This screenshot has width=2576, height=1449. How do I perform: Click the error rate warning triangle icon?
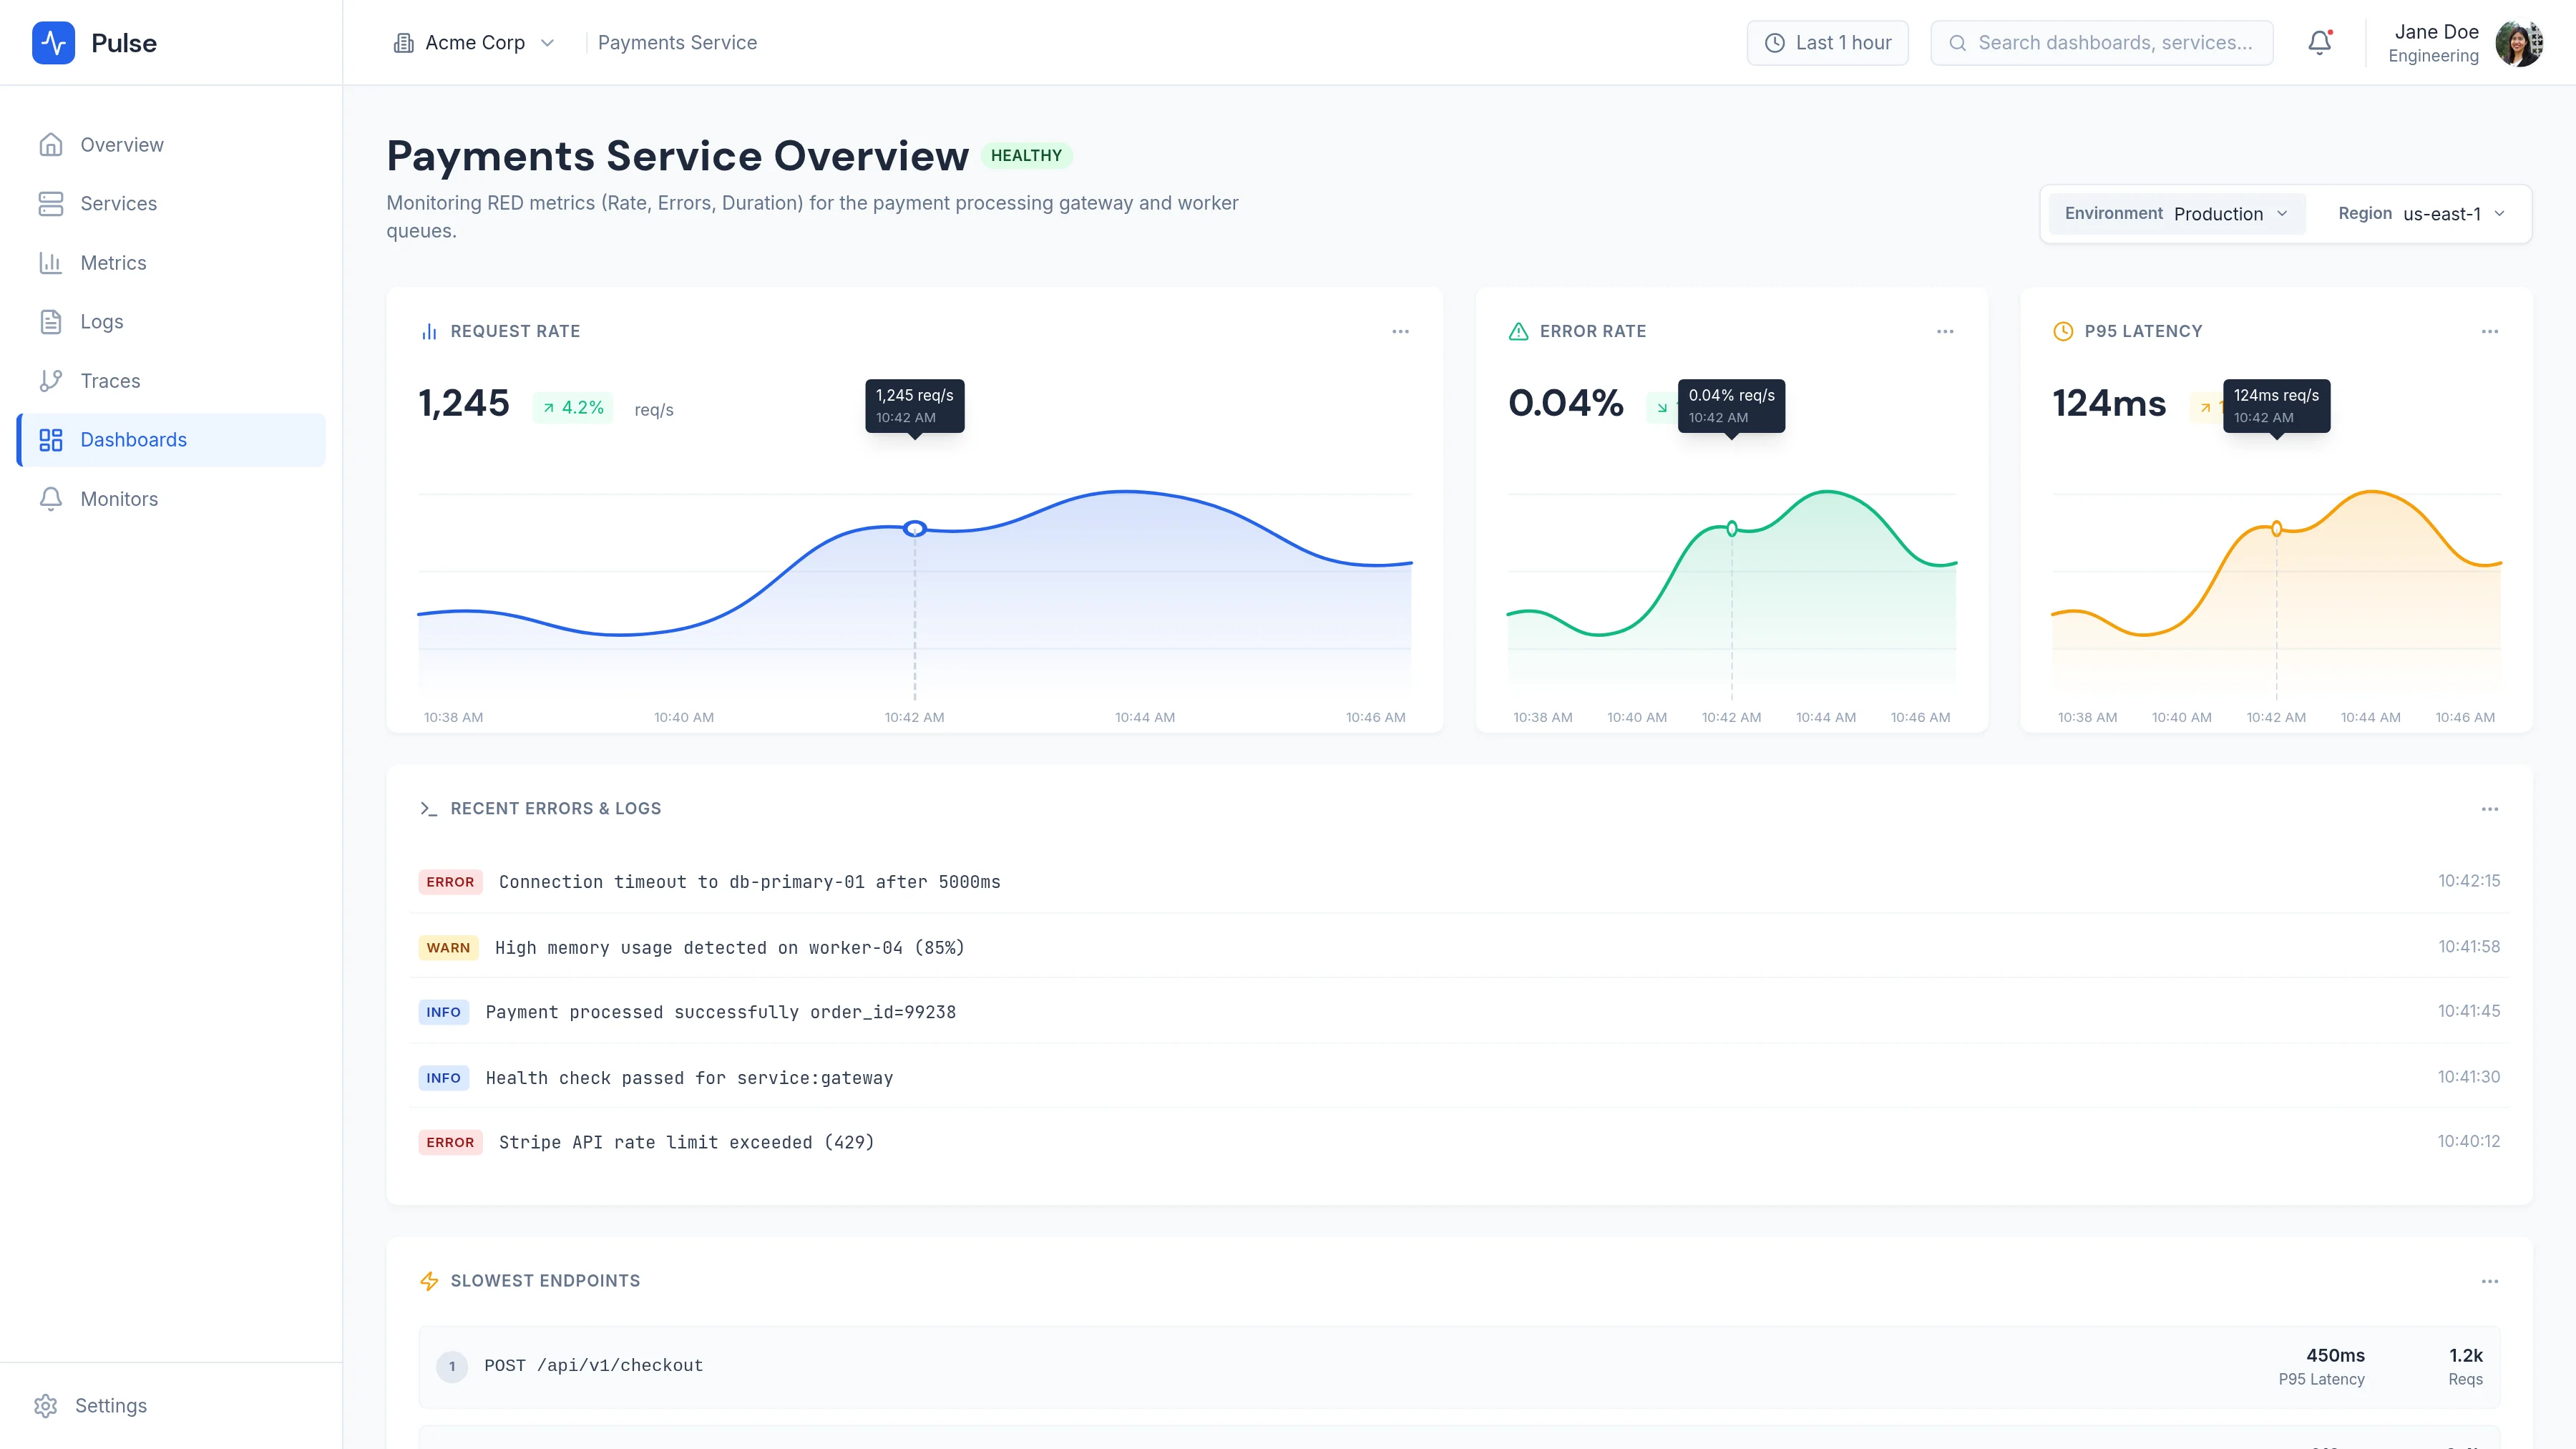click(x=1519, y=330)
